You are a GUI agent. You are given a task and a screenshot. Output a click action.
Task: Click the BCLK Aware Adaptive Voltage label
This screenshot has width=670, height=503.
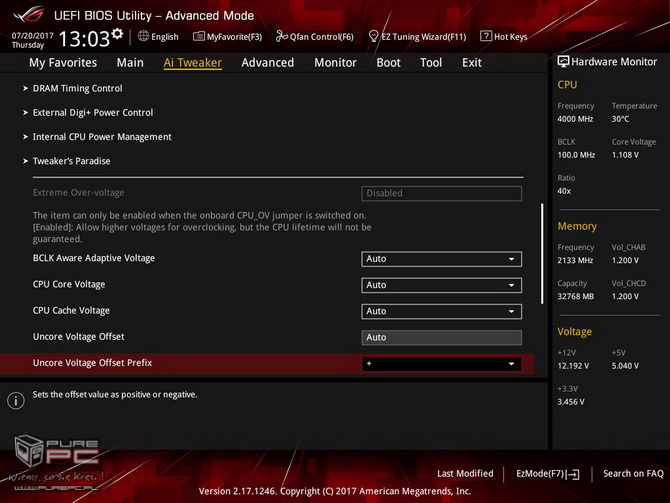tap(94, 258)
